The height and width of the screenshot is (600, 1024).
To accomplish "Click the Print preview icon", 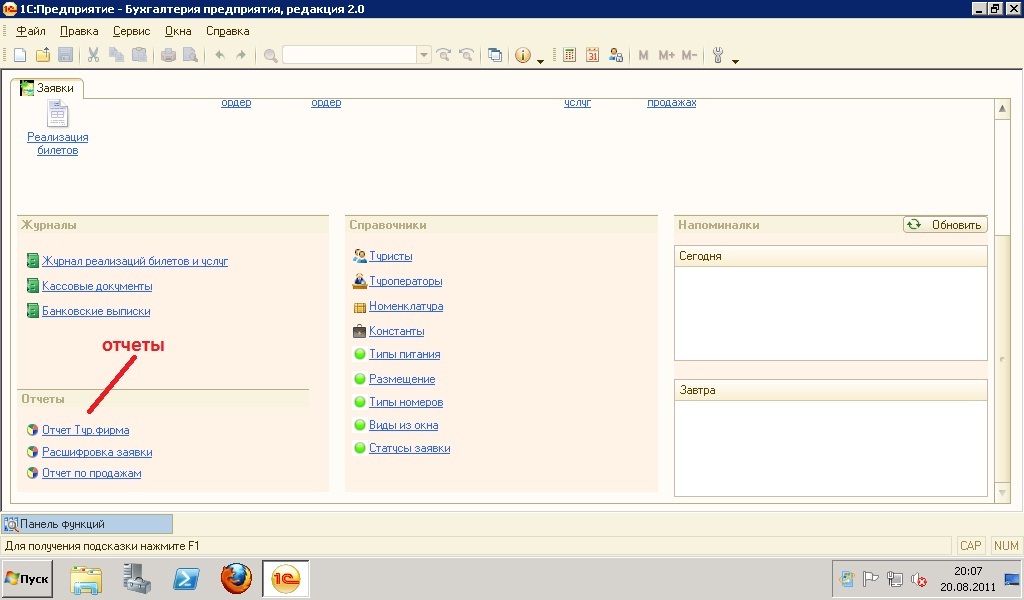I will coord(190,55).
